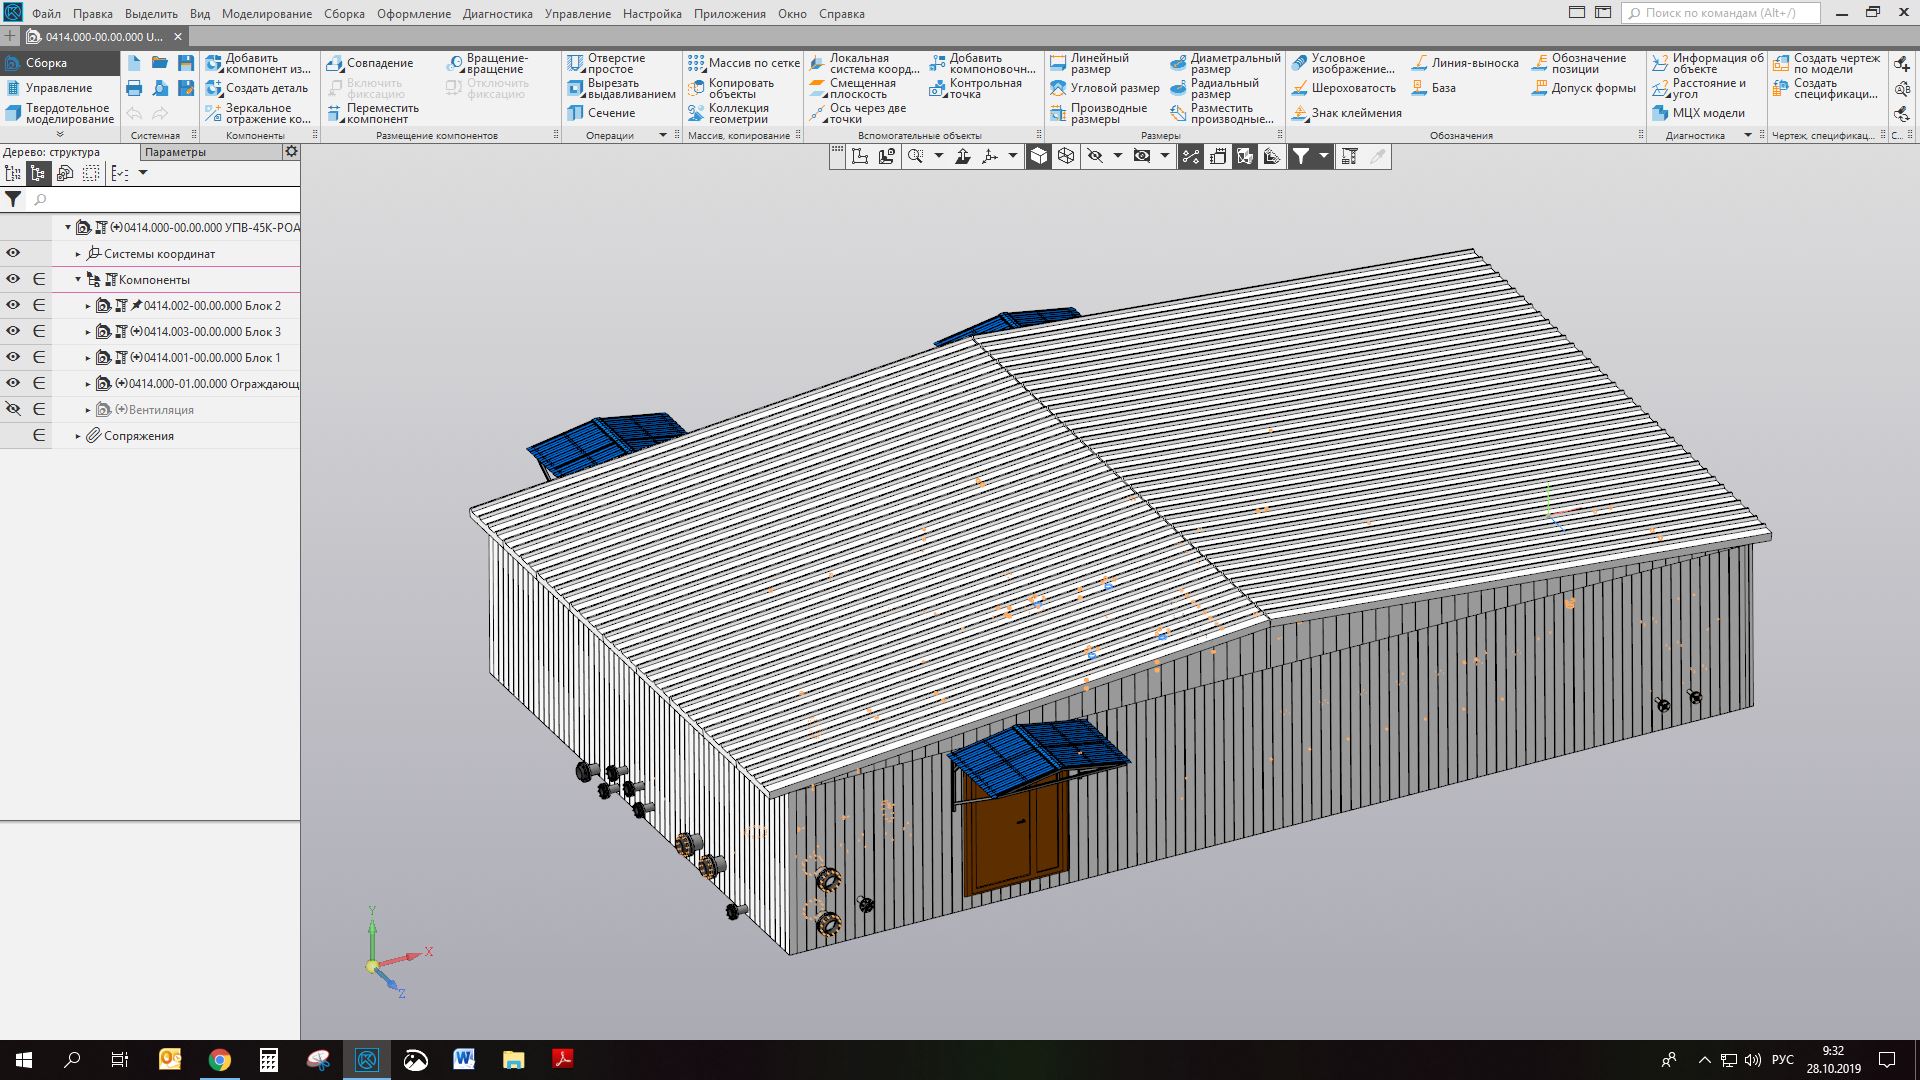Click the tree search input field
Viewport: 1920px width, 1080px height.
[x=160, y=200]
